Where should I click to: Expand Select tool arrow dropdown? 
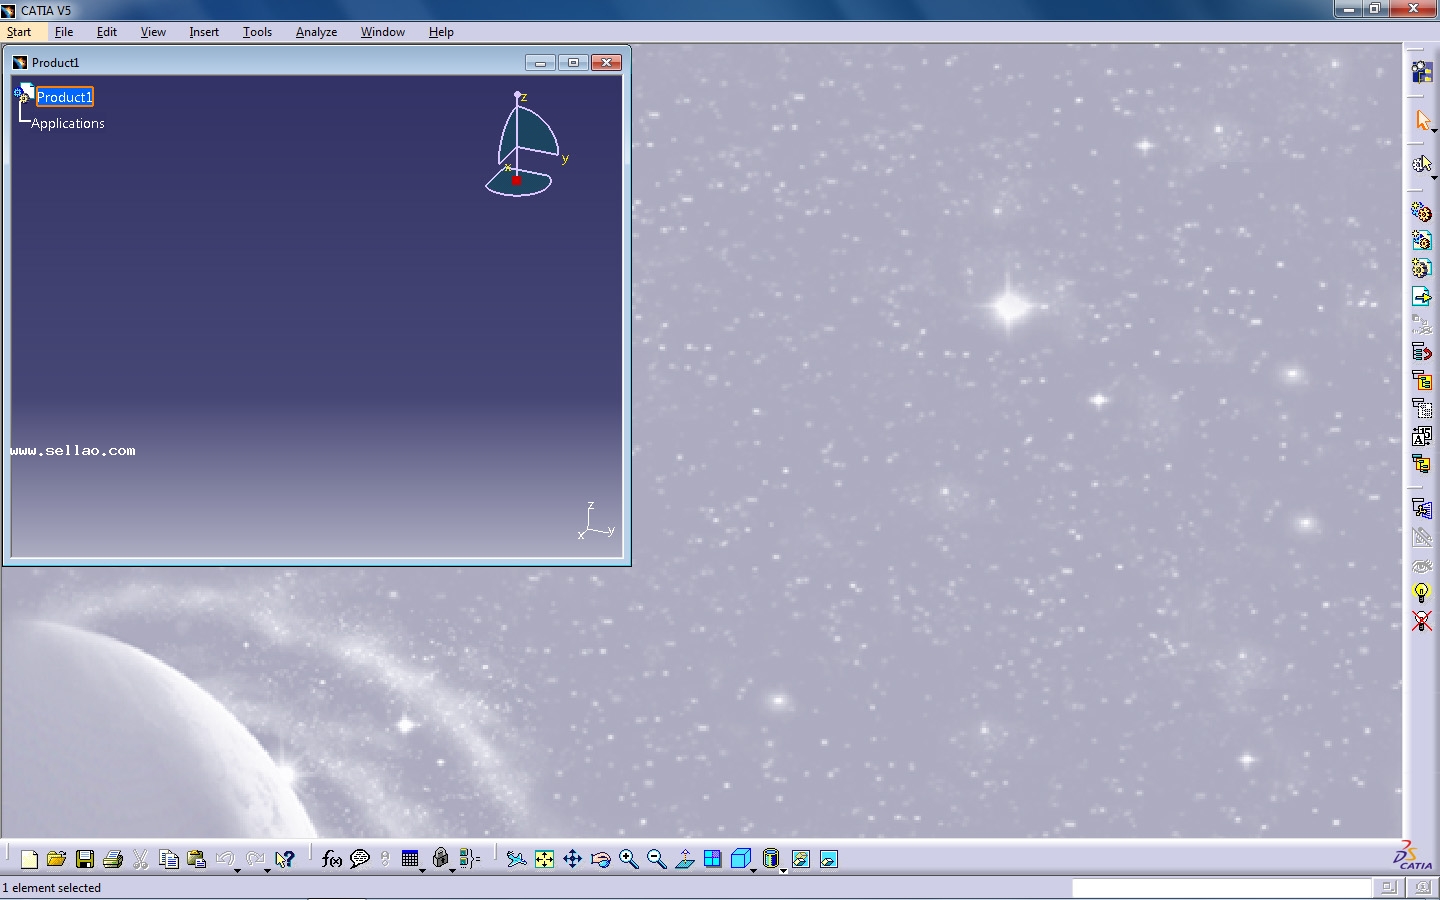tap(1434, 132)
